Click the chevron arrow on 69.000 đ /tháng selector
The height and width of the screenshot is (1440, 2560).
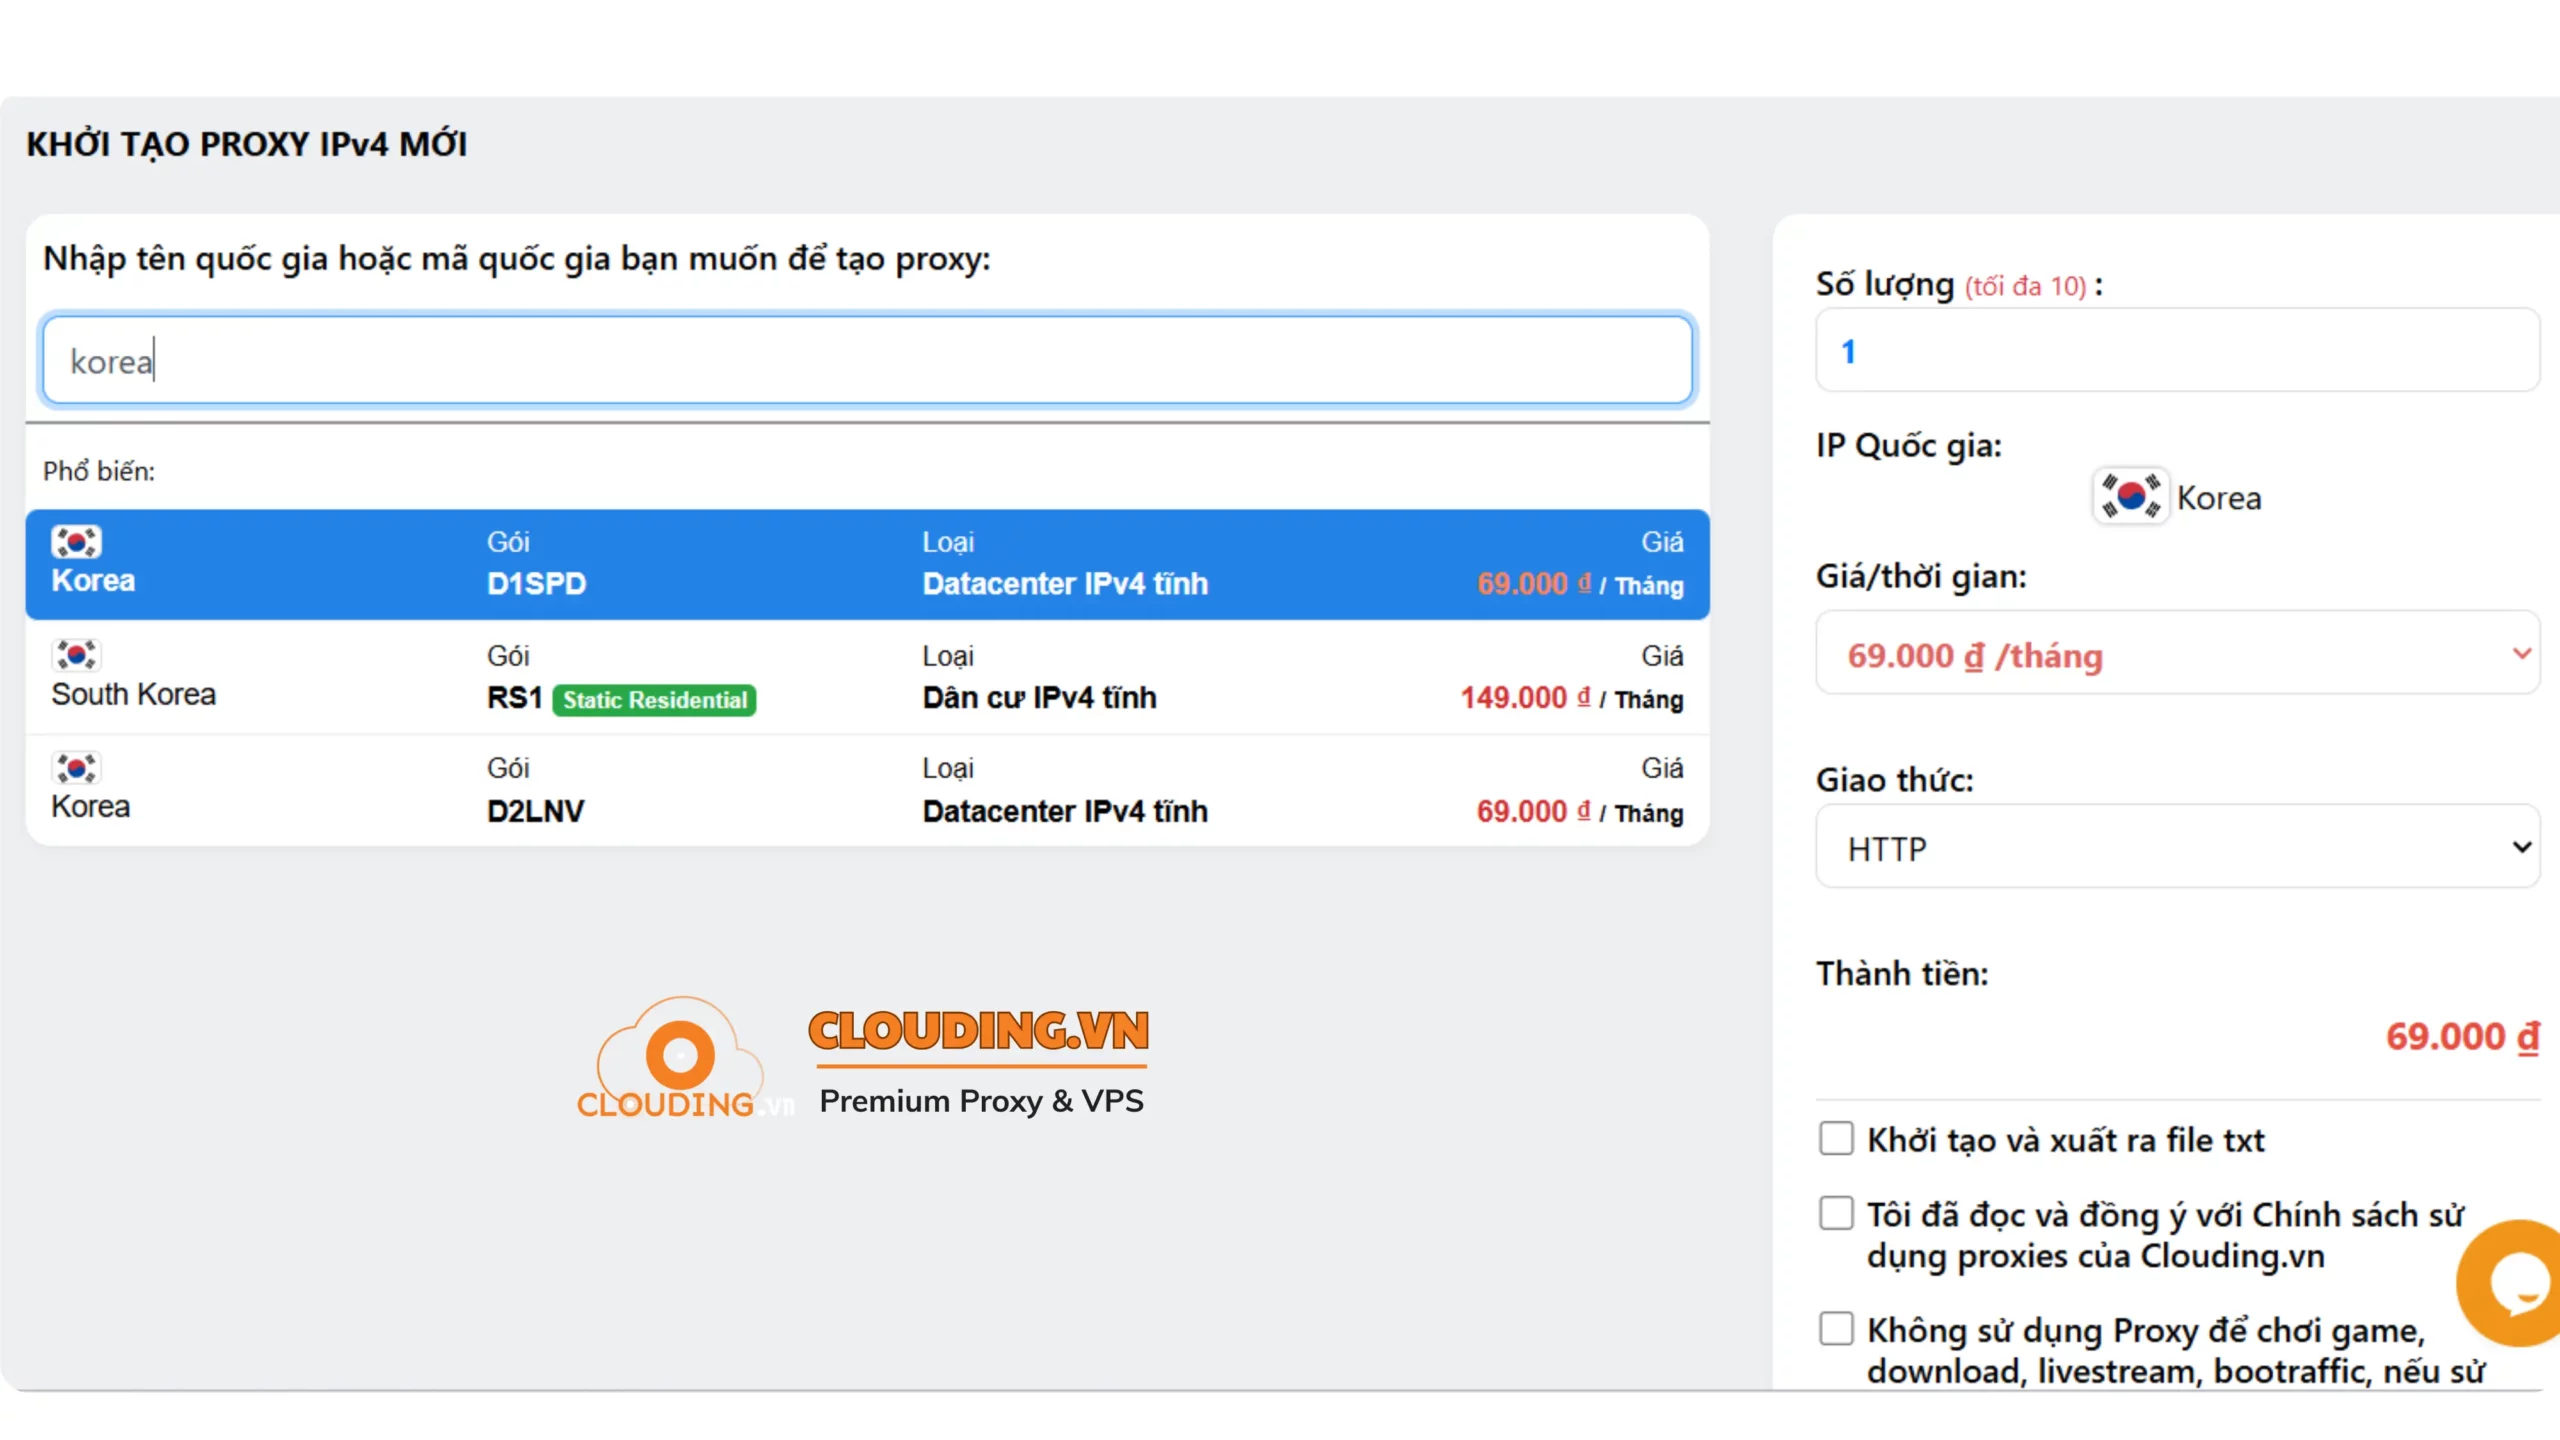point(2521,654)
